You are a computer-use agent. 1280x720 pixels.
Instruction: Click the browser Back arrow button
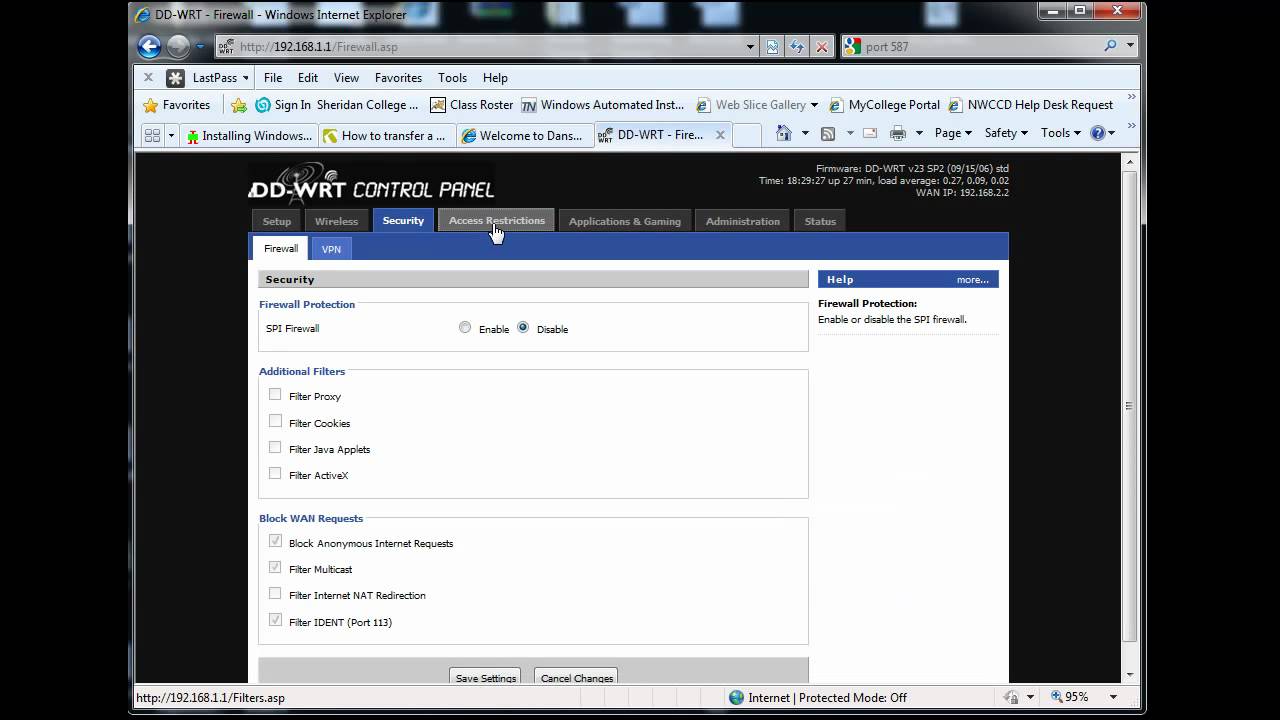point(149,46)
